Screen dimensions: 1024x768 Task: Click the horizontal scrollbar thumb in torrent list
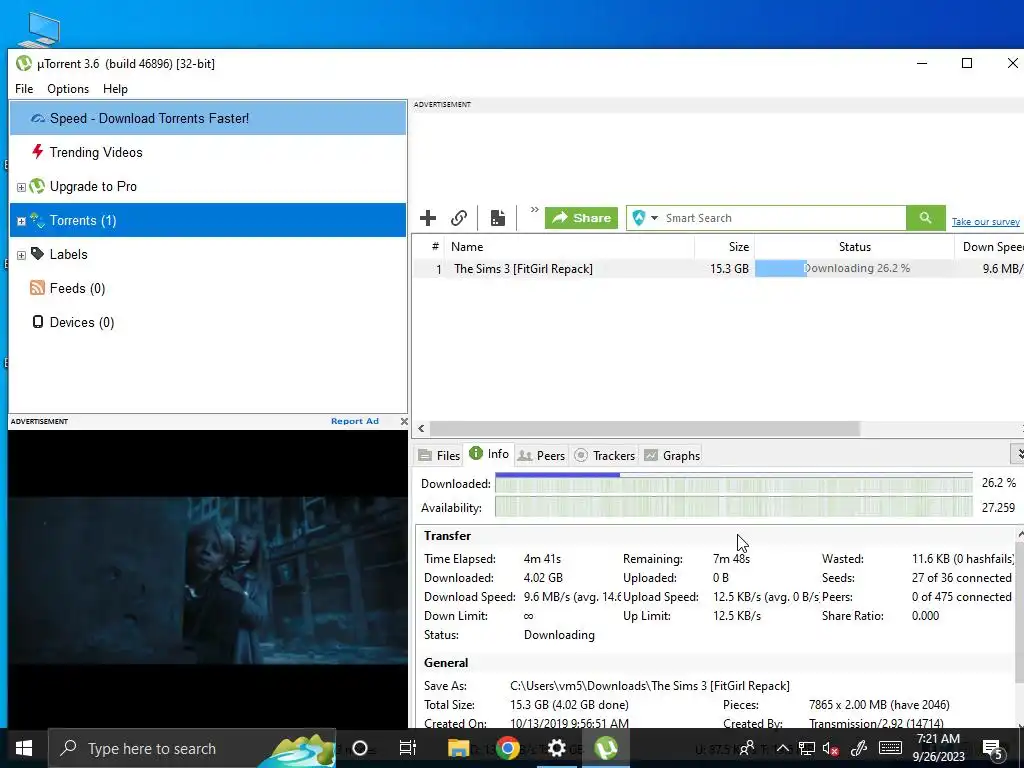[644, 428]
